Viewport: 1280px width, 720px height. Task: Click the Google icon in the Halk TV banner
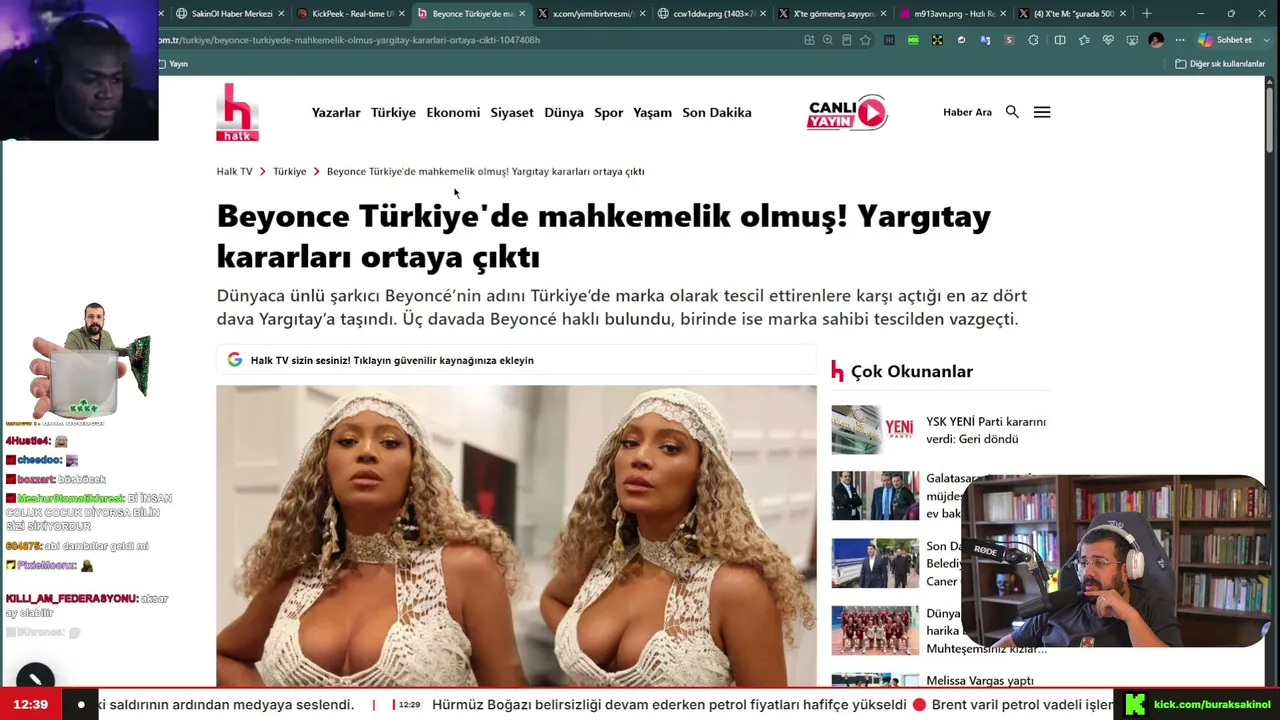235,360
